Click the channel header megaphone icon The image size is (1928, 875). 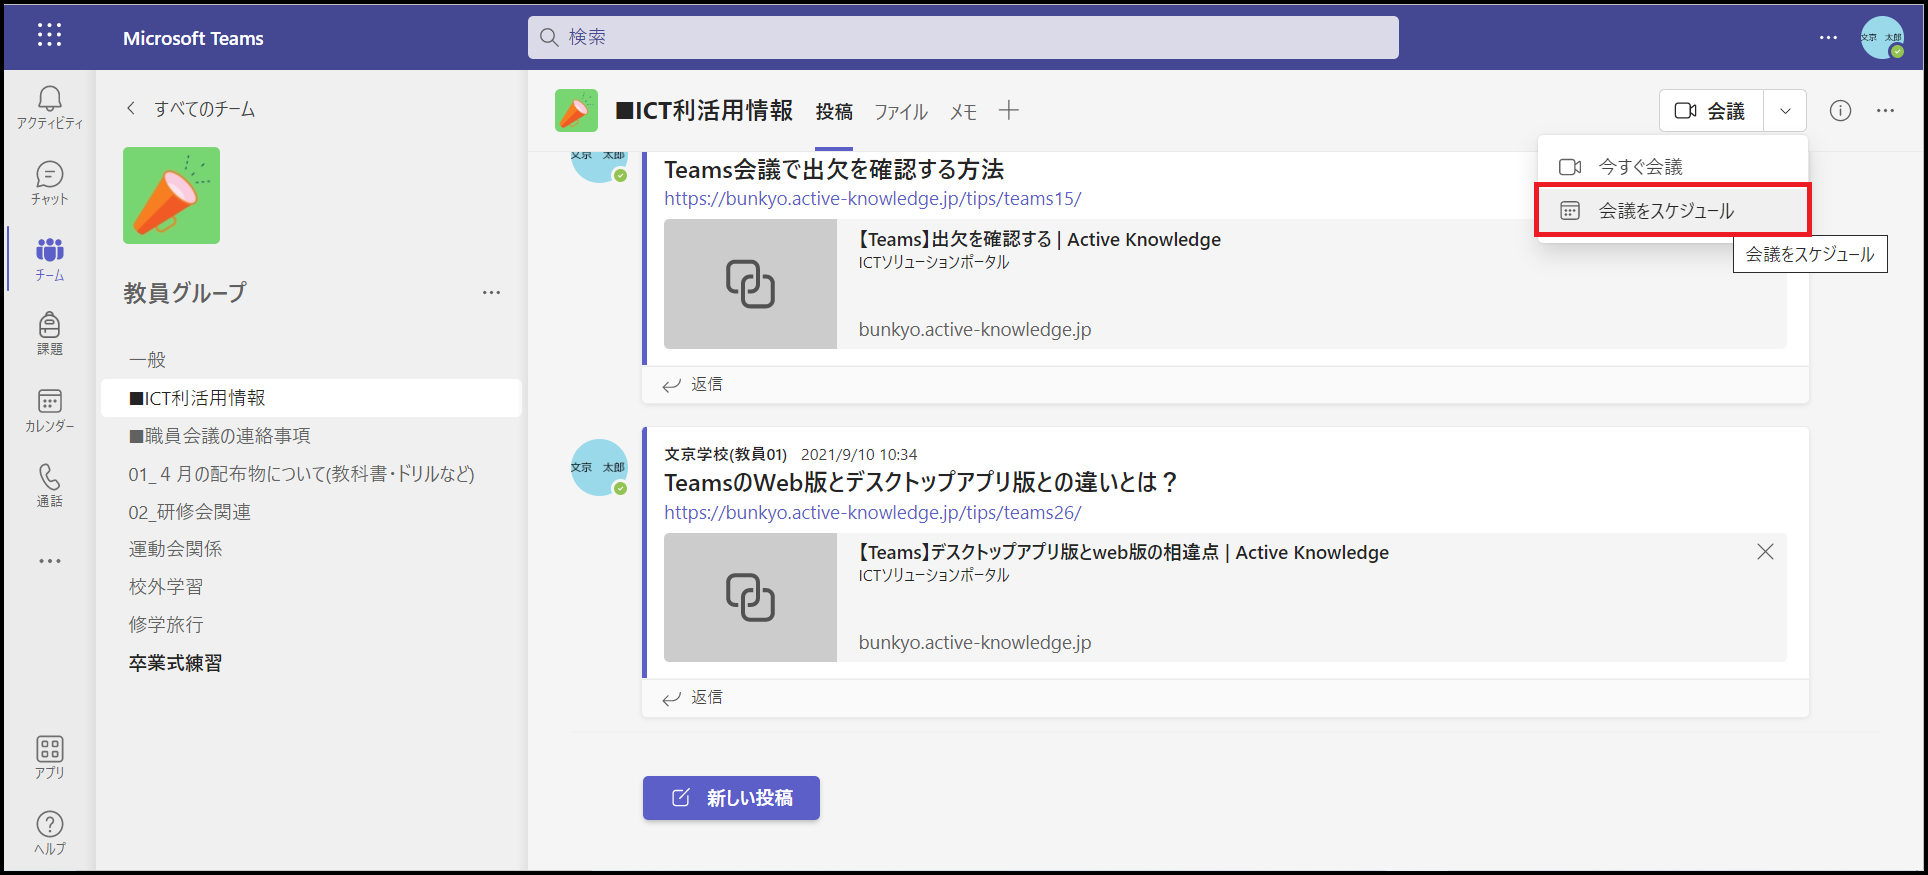(x=576, y=110)
